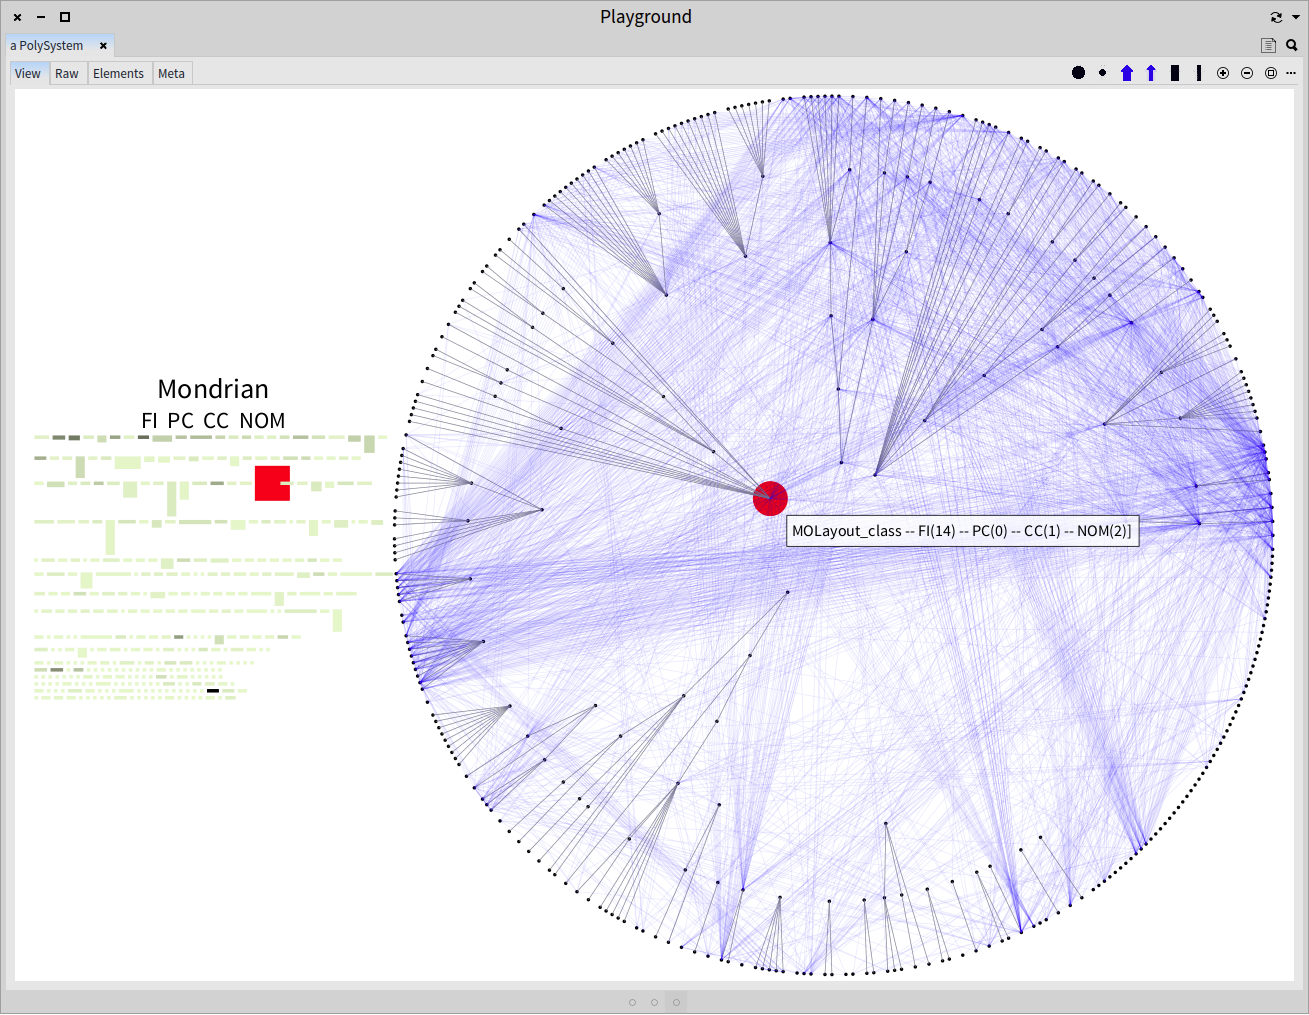Click the magnifying glass search icon
This screenshot has height=1015, width=1309.
pos(1292,45)
